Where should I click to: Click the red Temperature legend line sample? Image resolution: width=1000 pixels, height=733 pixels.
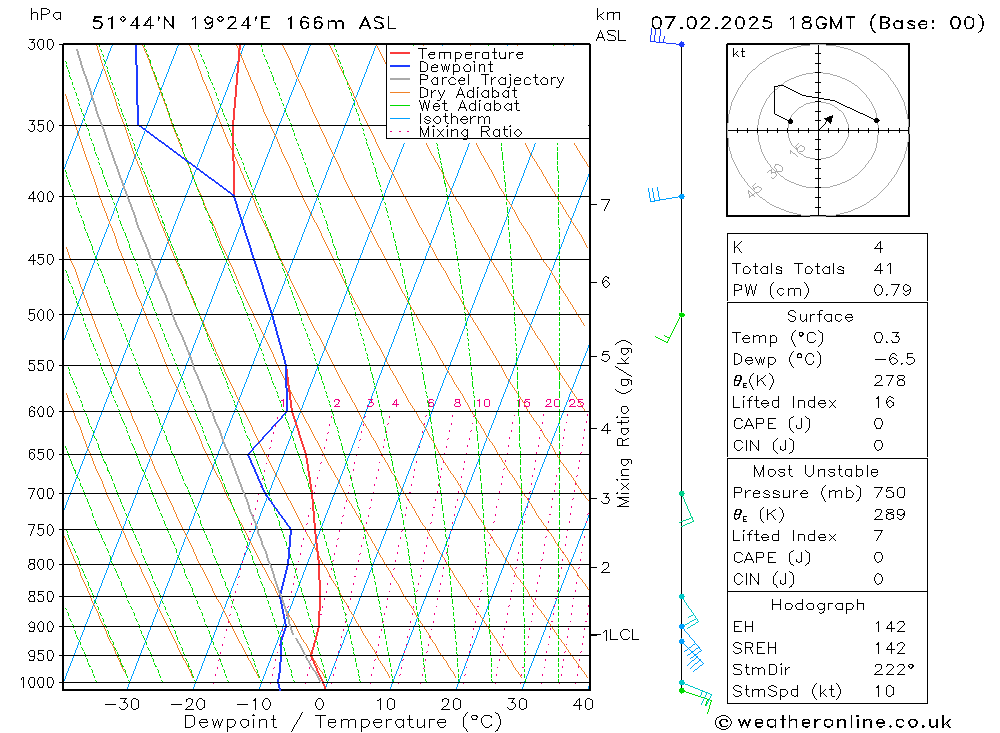(x=400, y=53)
